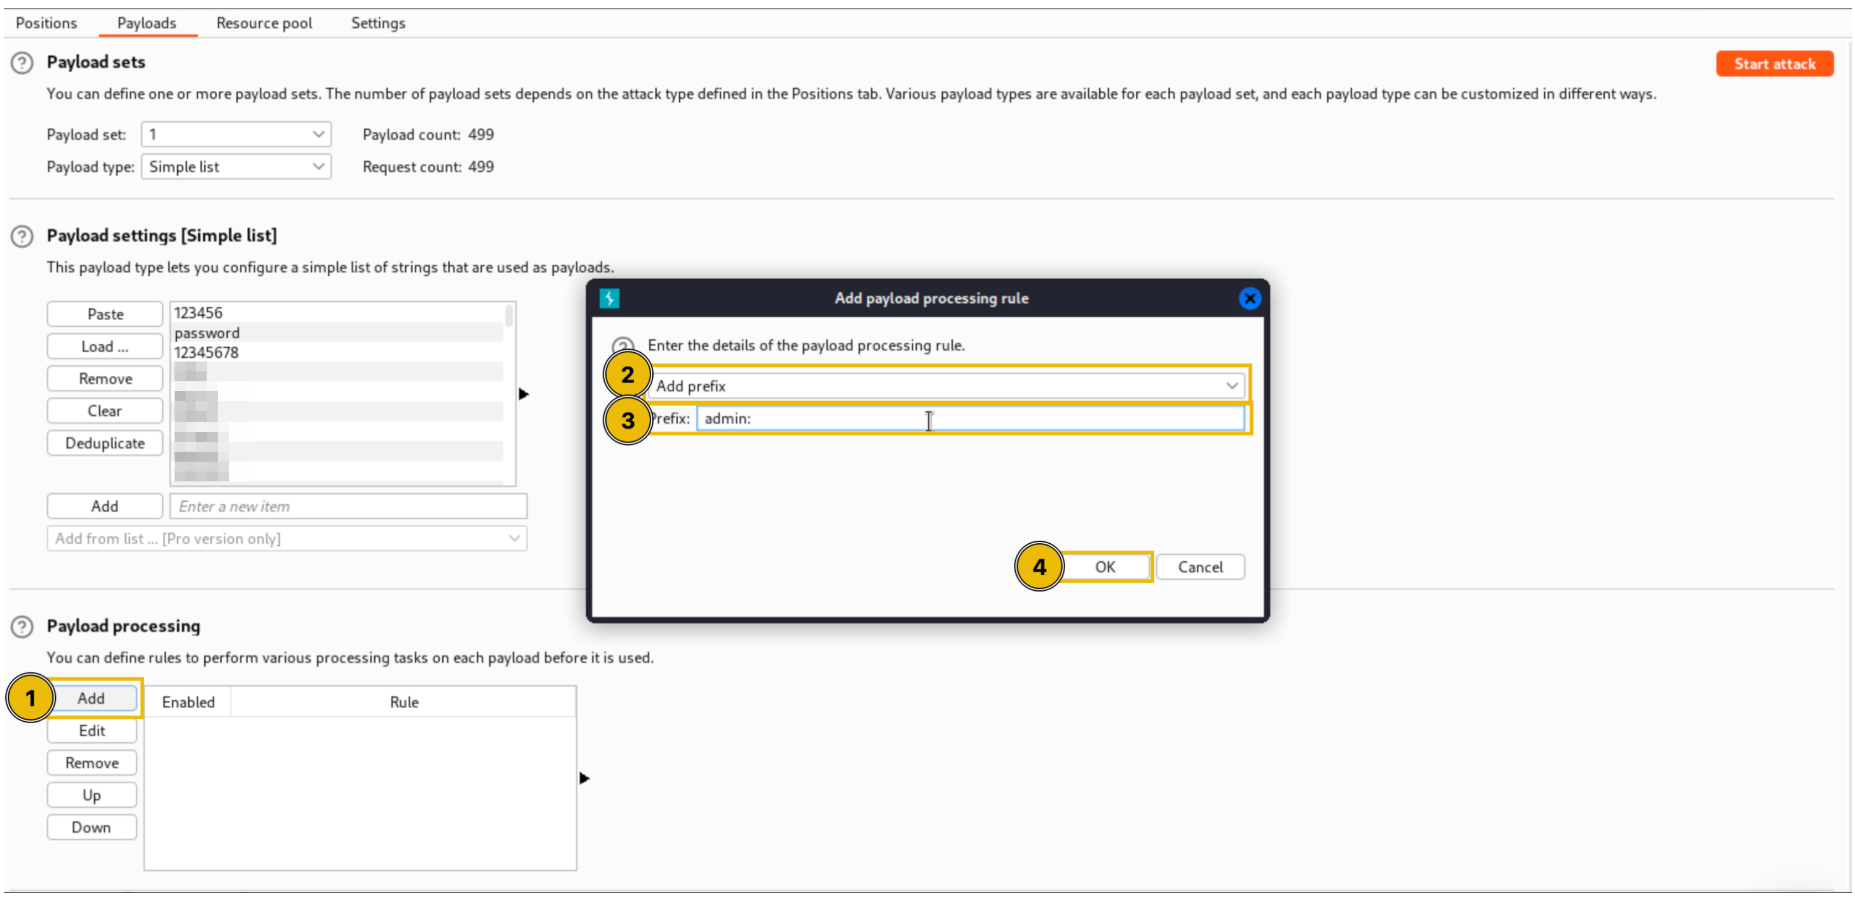Close the Add payload processing rule dialog
Image resolution: width=1855 pixels, height=901 pixels.
click(x=1249, y=298)
